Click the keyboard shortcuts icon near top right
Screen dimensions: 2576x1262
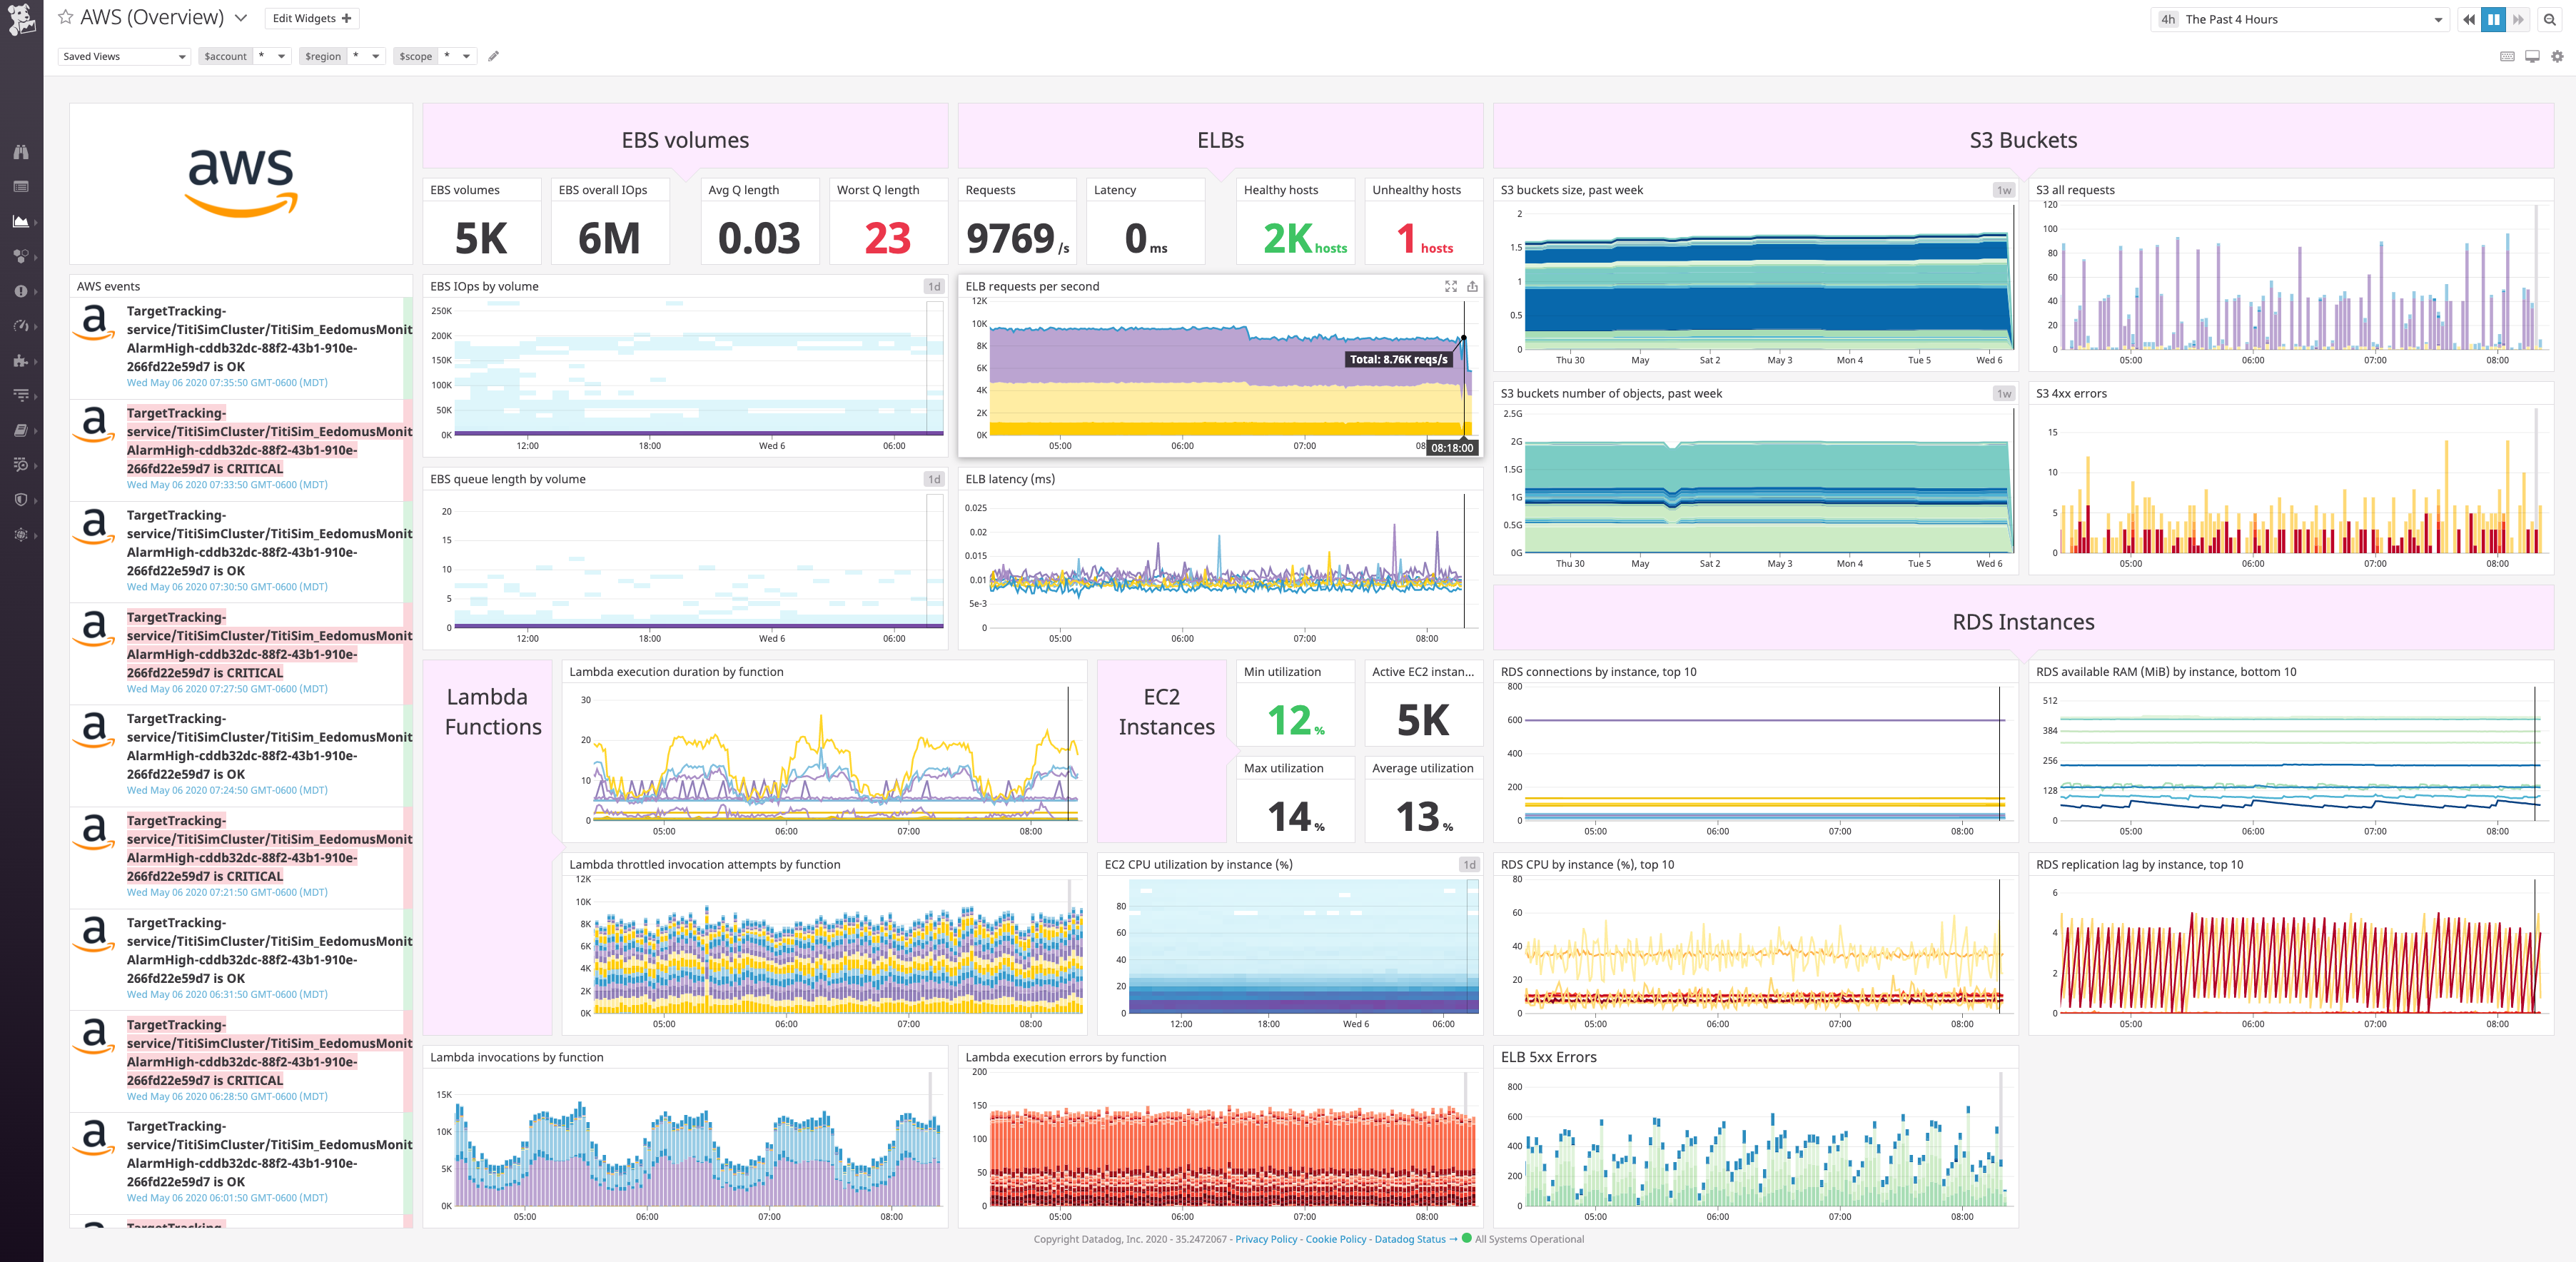point(2508,57)
